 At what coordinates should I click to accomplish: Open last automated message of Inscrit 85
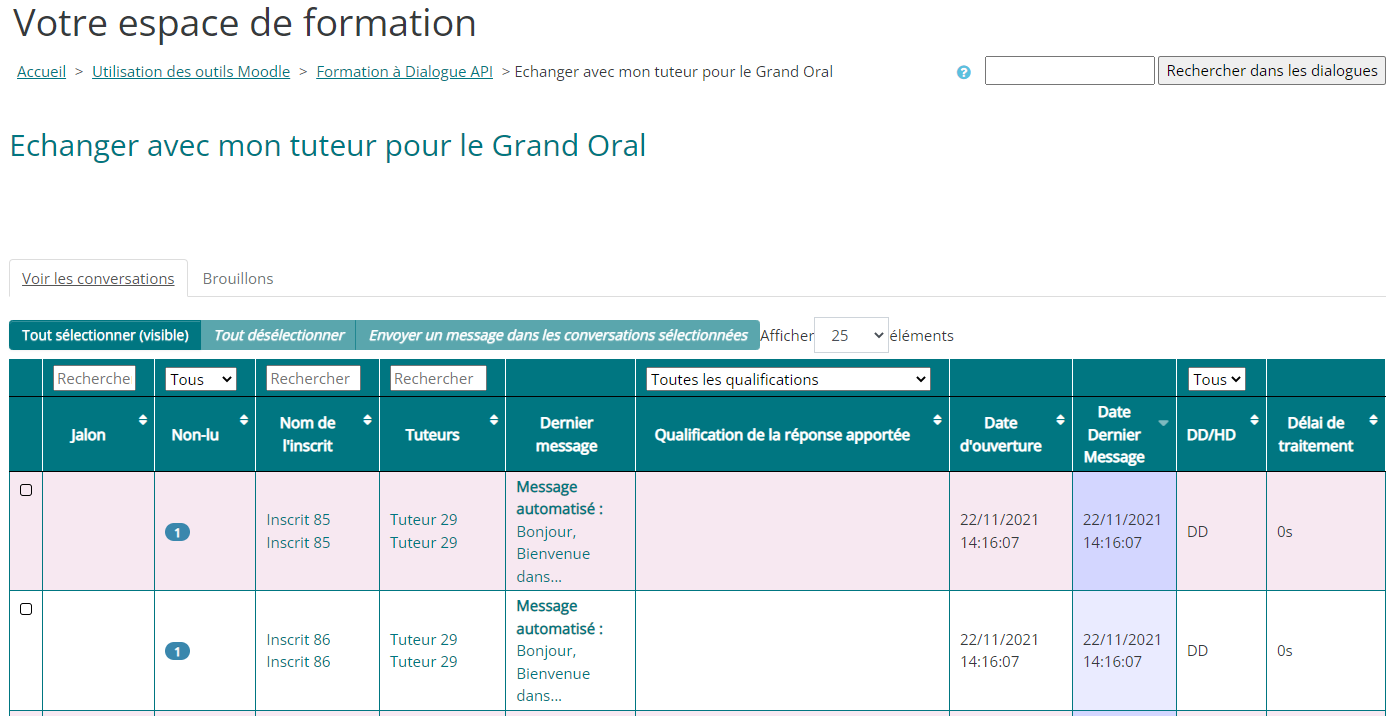(x=560, y=531)
